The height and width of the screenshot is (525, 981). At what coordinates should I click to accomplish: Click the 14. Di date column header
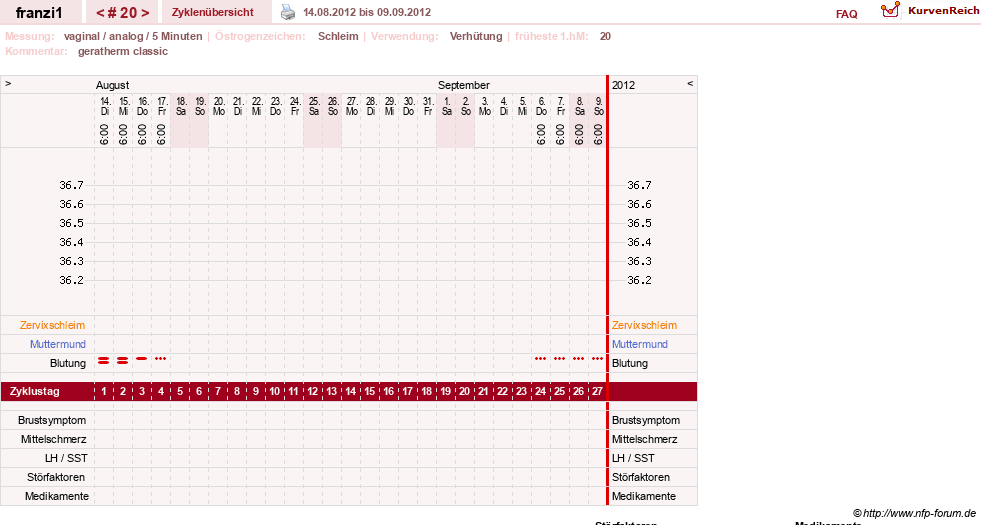click(104, 106)
